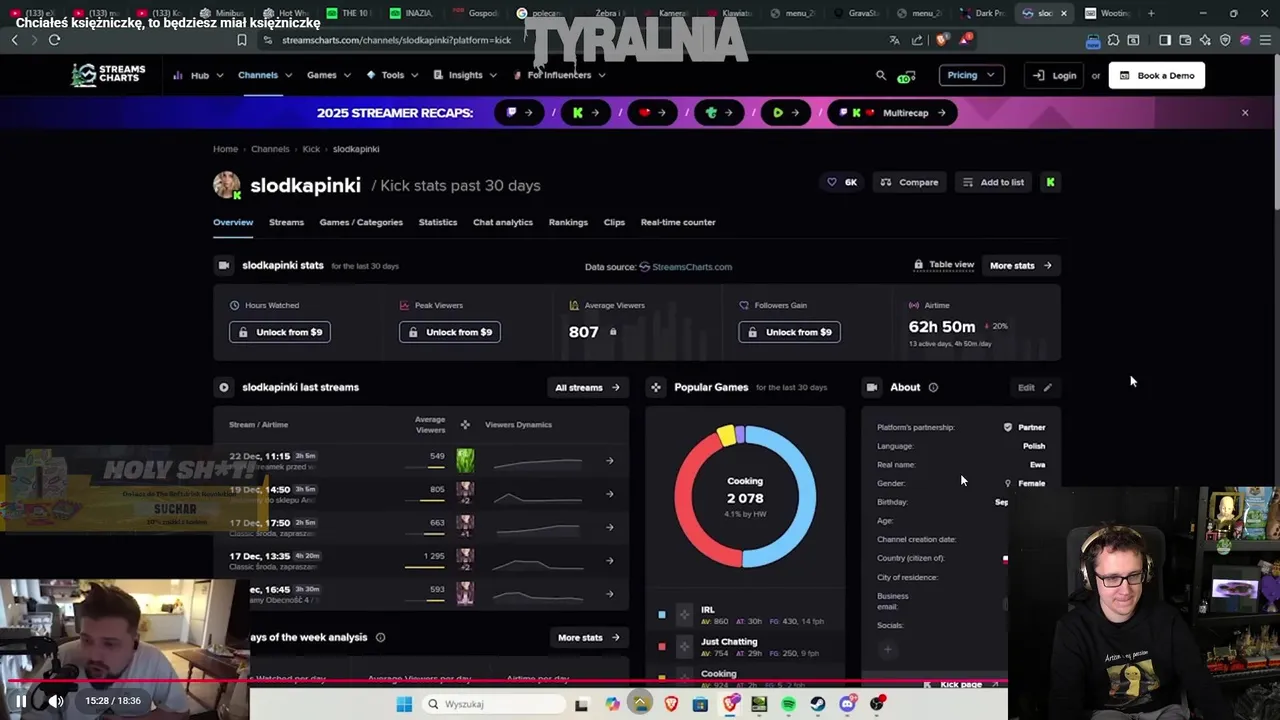Expand the Hub dropdown menu
1280x720 pixels.
198,75
